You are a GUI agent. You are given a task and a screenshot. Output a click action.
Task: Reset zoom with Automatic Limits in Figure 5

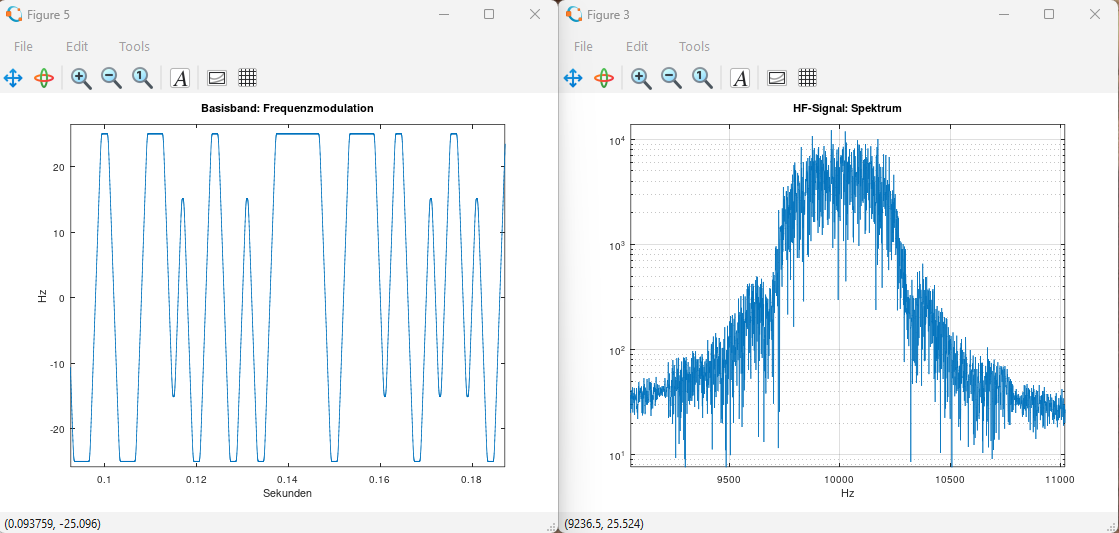click(143, 78)
